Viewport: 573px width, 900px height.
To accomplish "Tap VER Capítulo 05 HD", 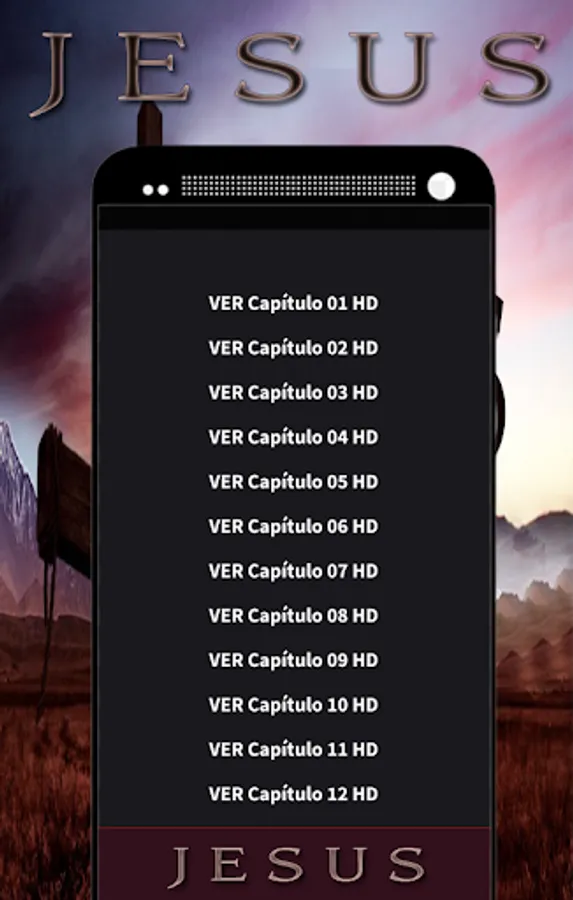I will click(293, 482).
